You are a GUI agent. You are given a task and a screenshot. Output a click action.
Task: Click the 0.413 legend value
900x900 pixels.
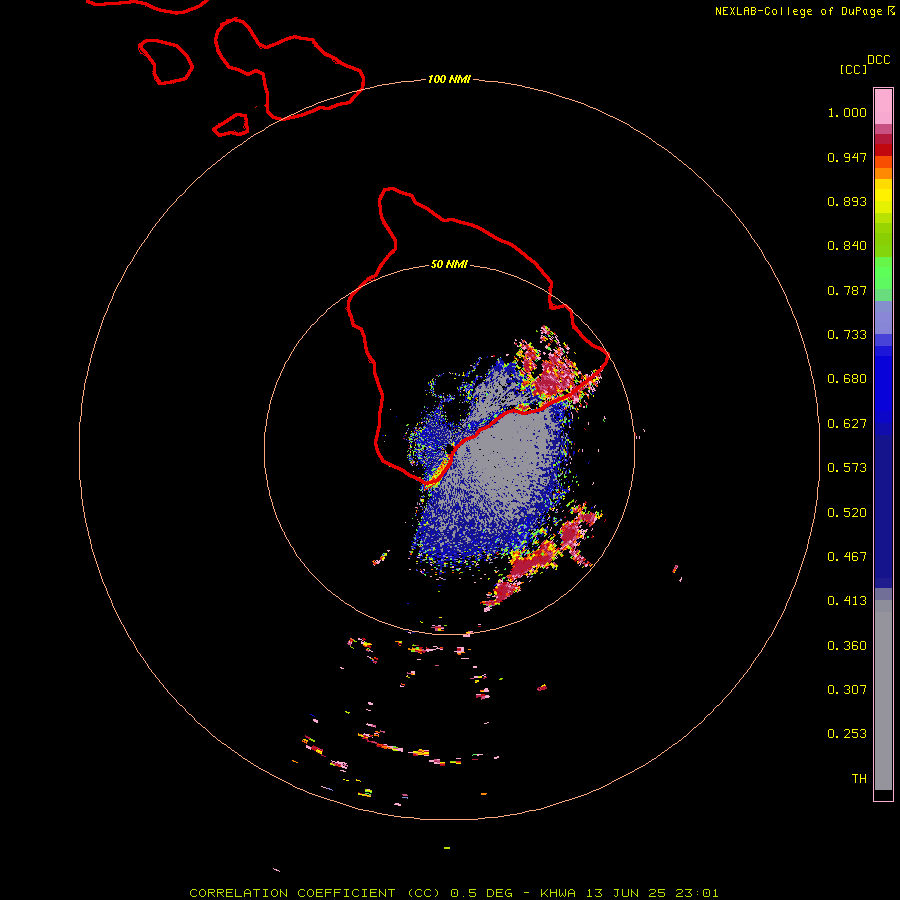pyautogui.click(x=847, y=601)
